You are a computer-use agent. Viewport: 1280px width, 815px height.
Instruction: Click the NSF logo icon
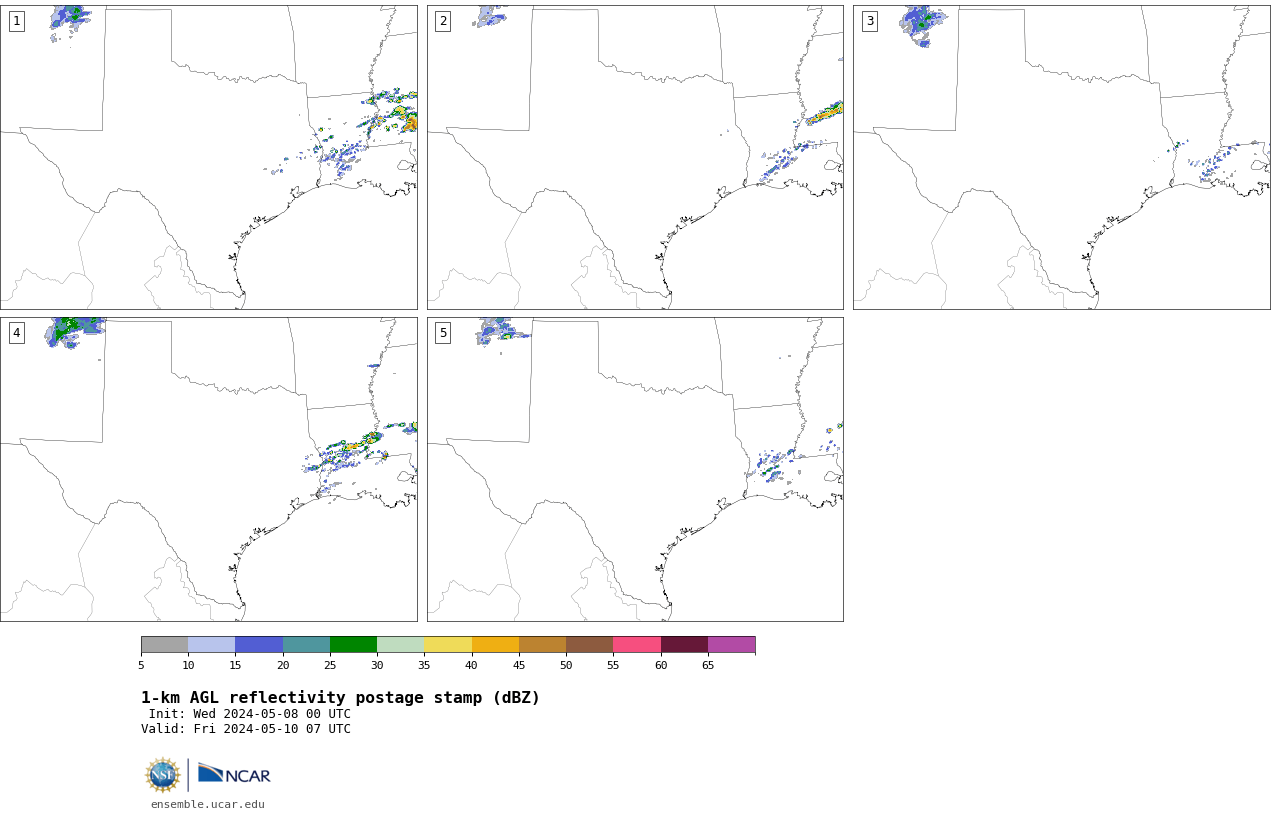pyautogui.click(x=163, y=775)
